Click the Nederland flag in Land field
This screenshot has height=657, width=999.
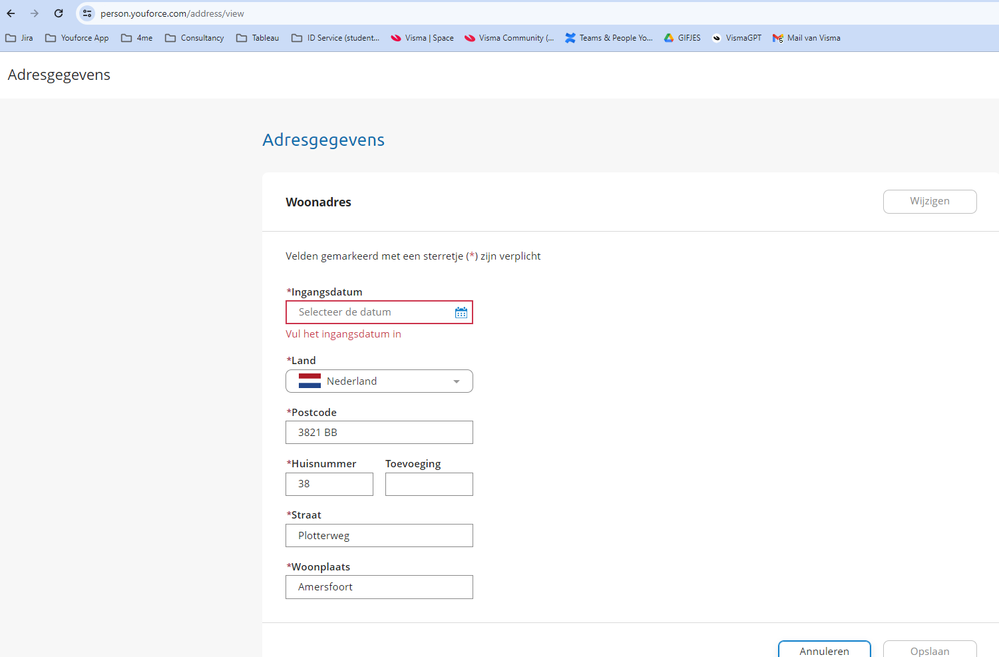[x=310, y=381]
